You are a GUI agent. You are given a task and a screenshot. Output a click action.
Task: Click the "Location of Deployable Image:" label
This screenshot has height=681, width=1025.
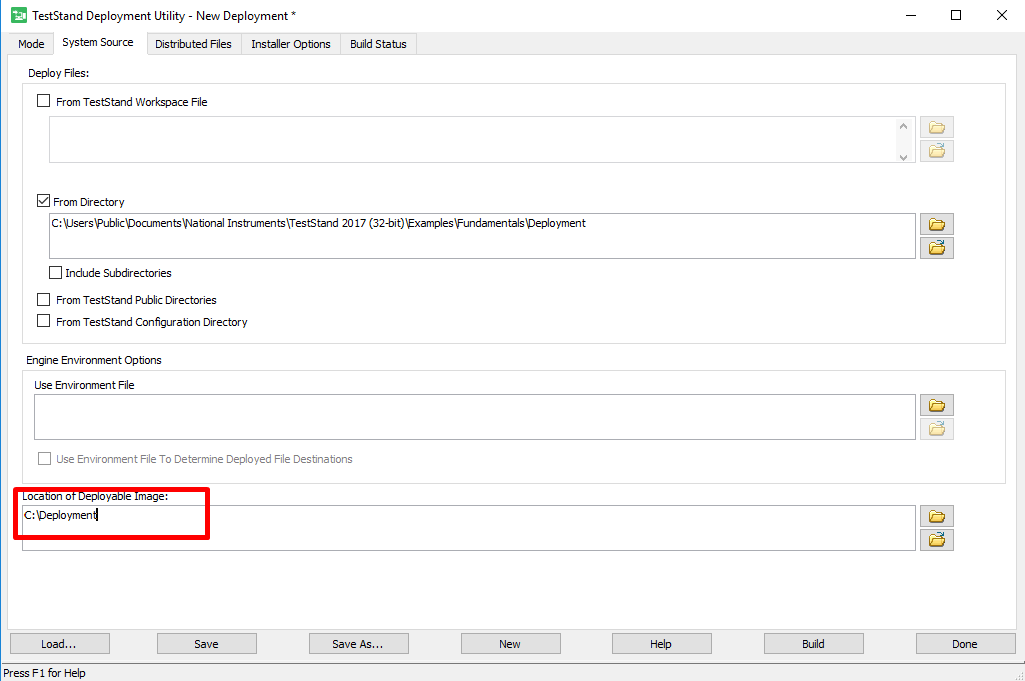[95, 496]
